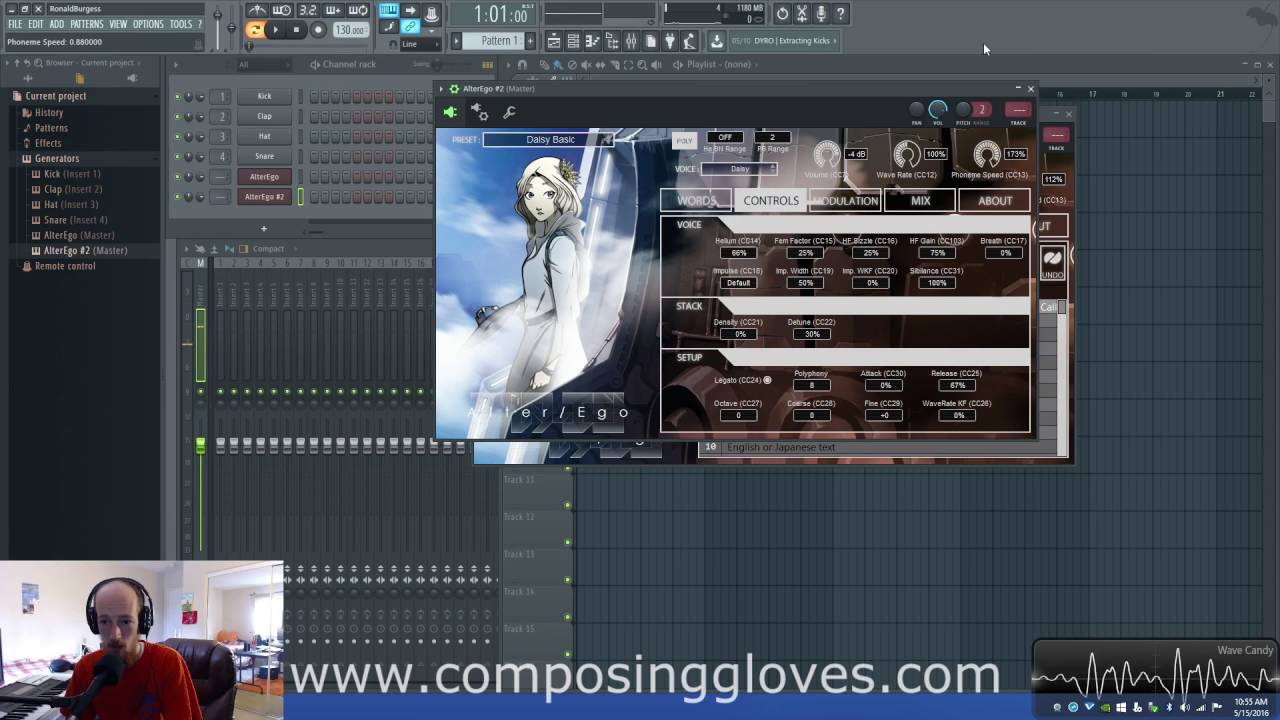Select AlterEgo #2 (Master) in browser
The height and width of the screenshot is (720, 1280).
point(85,250)
